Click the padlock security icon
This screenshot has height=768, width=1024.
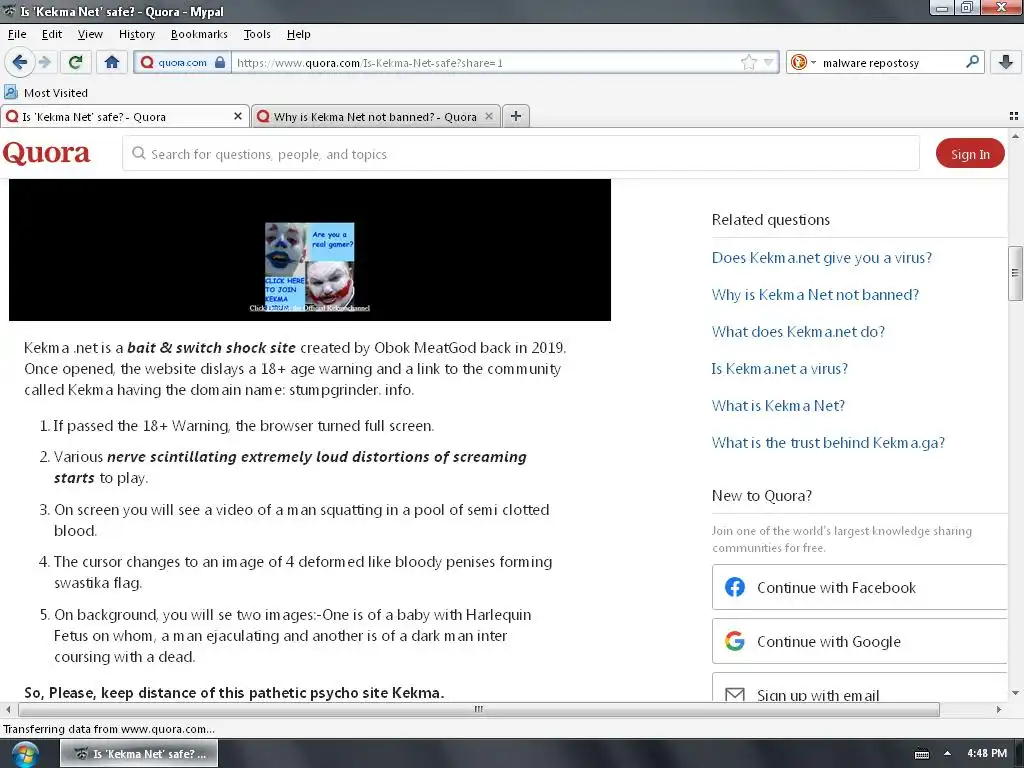(220, 63)
